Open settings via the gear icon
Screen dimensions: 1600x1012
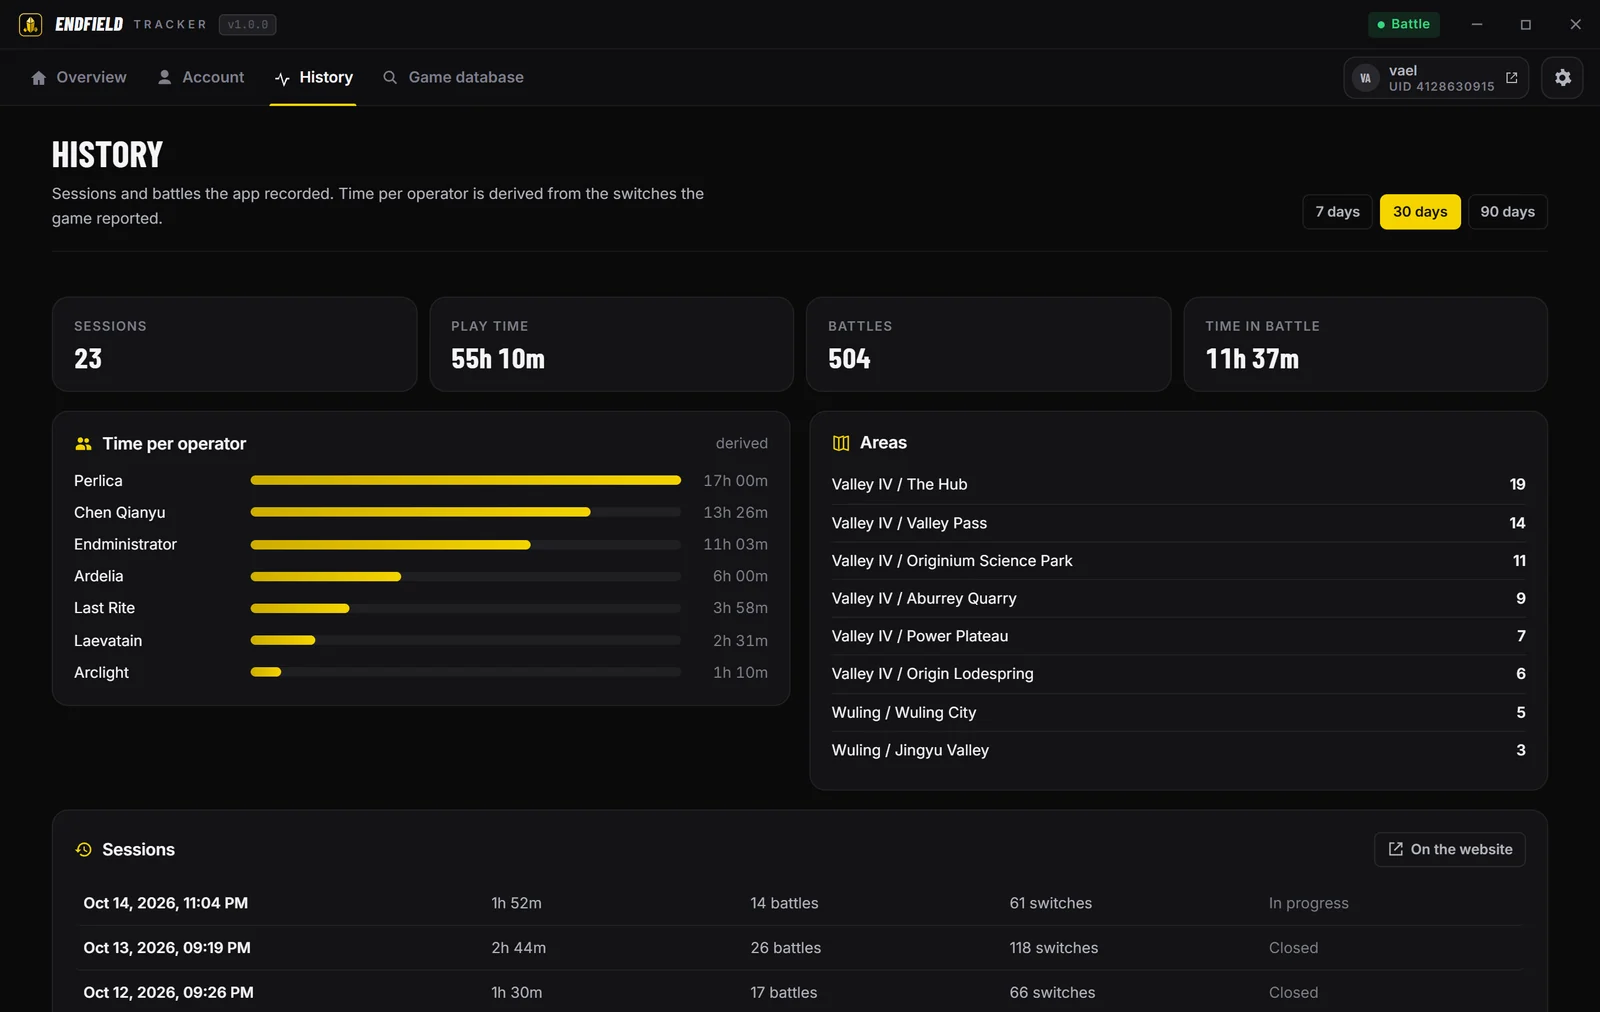coord(1562,78)
